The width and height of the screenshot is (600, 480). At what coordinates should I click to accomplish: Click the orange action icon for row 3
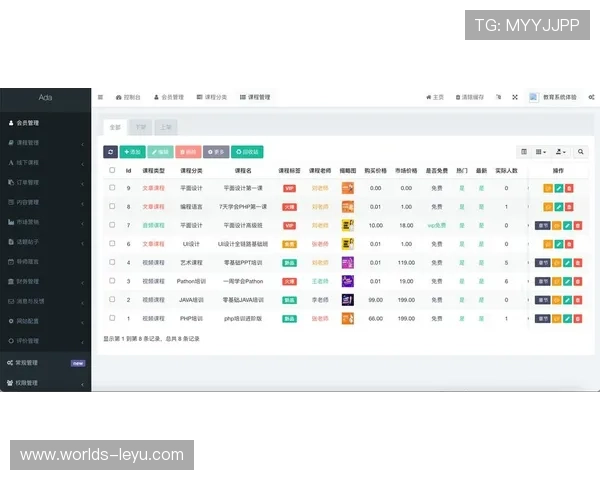coord(556,281)
